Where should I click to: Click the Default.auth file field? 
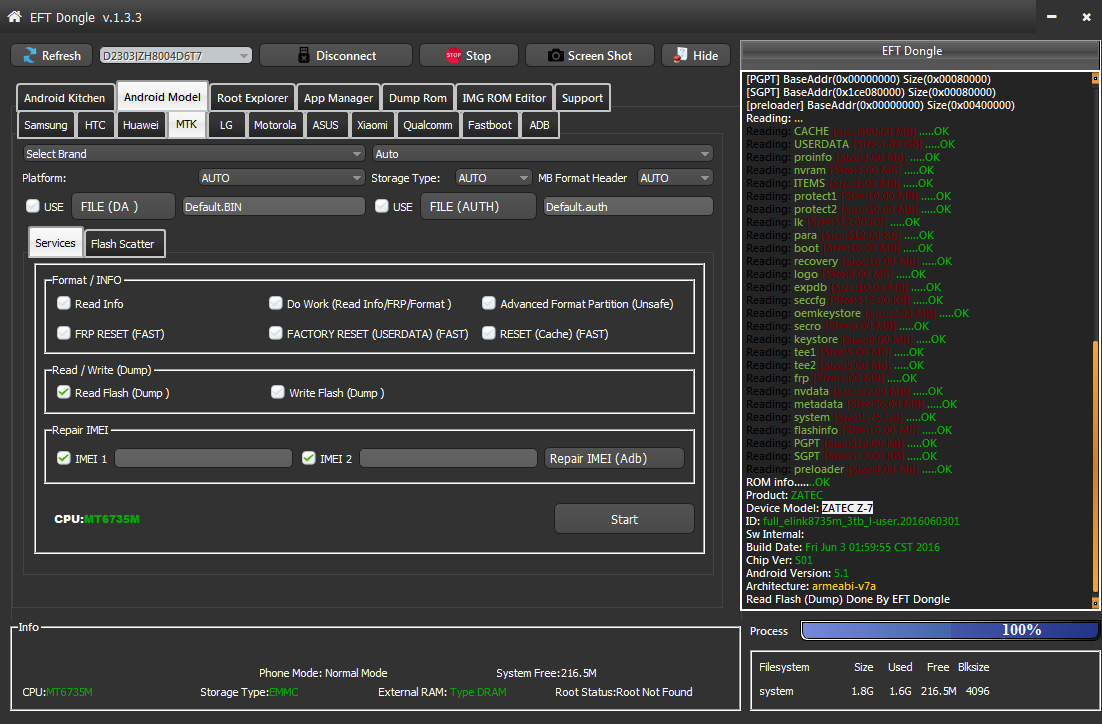coord(628,206)
